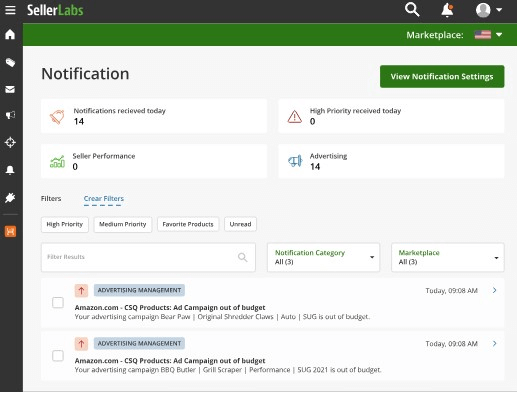This screenshot has height=393, width=517.
Task: Click the BBQ Butler Today, 09:08 AM timestamp
Action: (451, 344)
